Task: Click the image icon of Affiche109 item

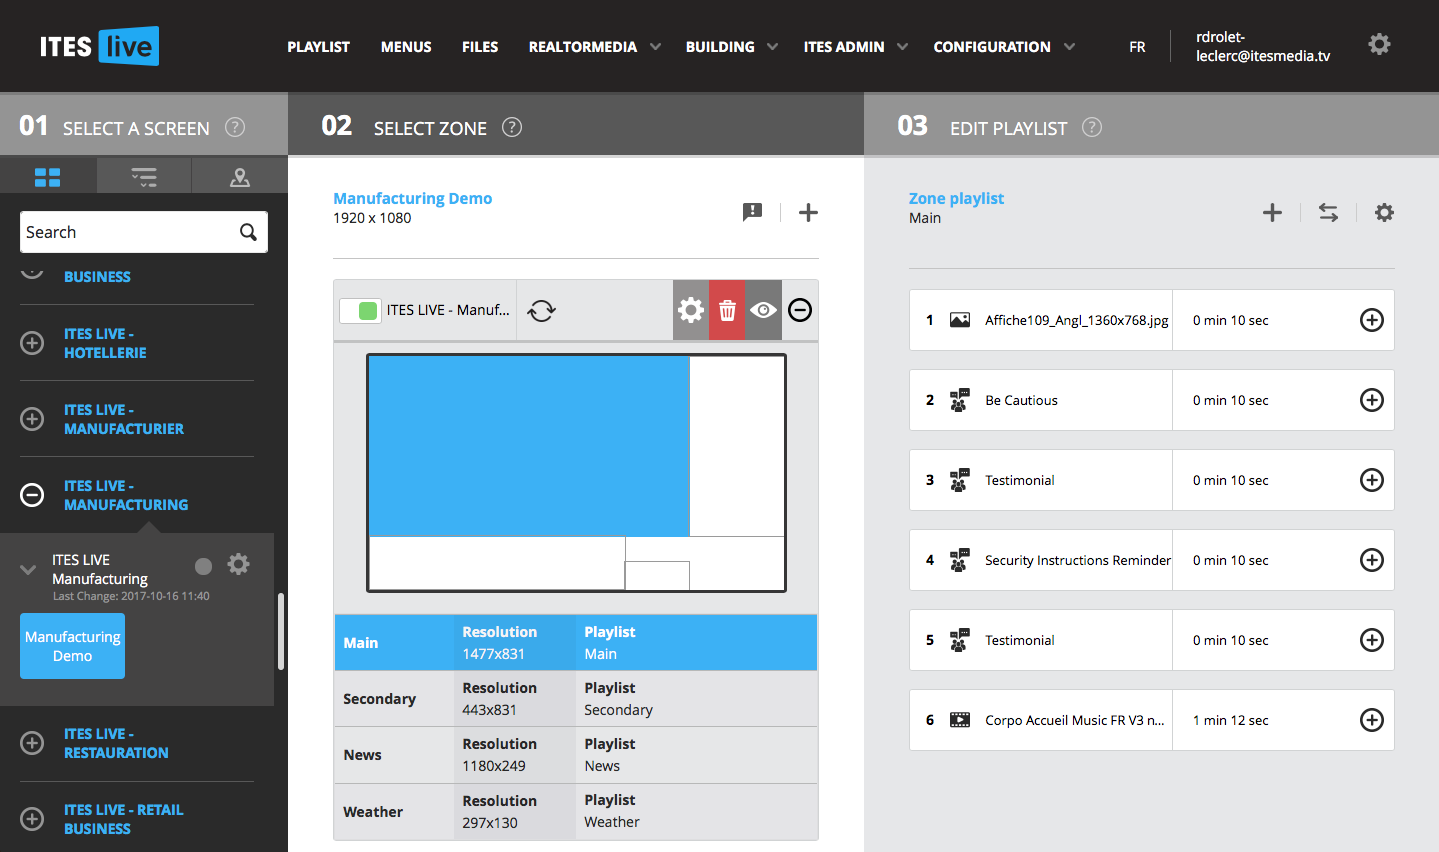Action: click(x=960, y=320)
